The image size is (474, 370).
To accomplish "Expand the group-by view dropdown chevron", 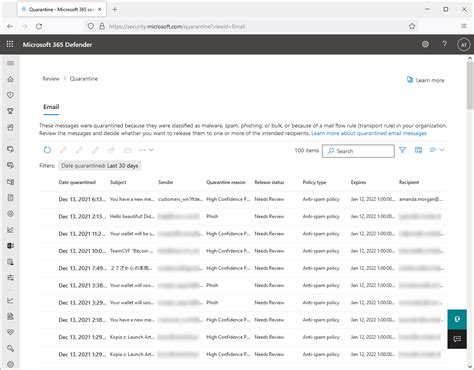I will click(442, 150).
